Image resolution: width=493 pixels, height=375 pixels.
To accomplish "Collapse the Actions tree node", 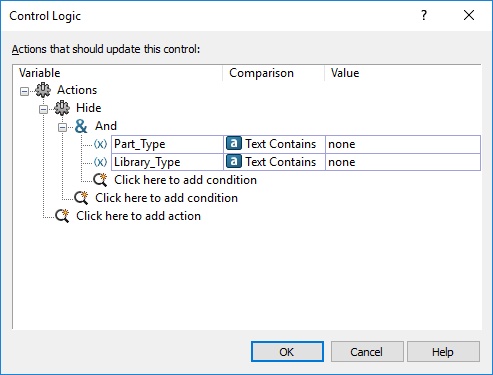I will coord(24,91).
